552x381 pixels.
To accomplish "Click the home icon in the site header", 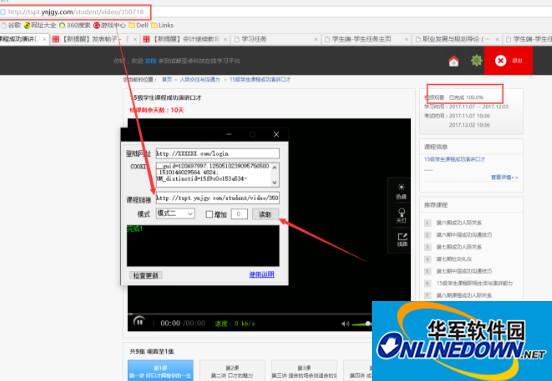I will 453,61.
